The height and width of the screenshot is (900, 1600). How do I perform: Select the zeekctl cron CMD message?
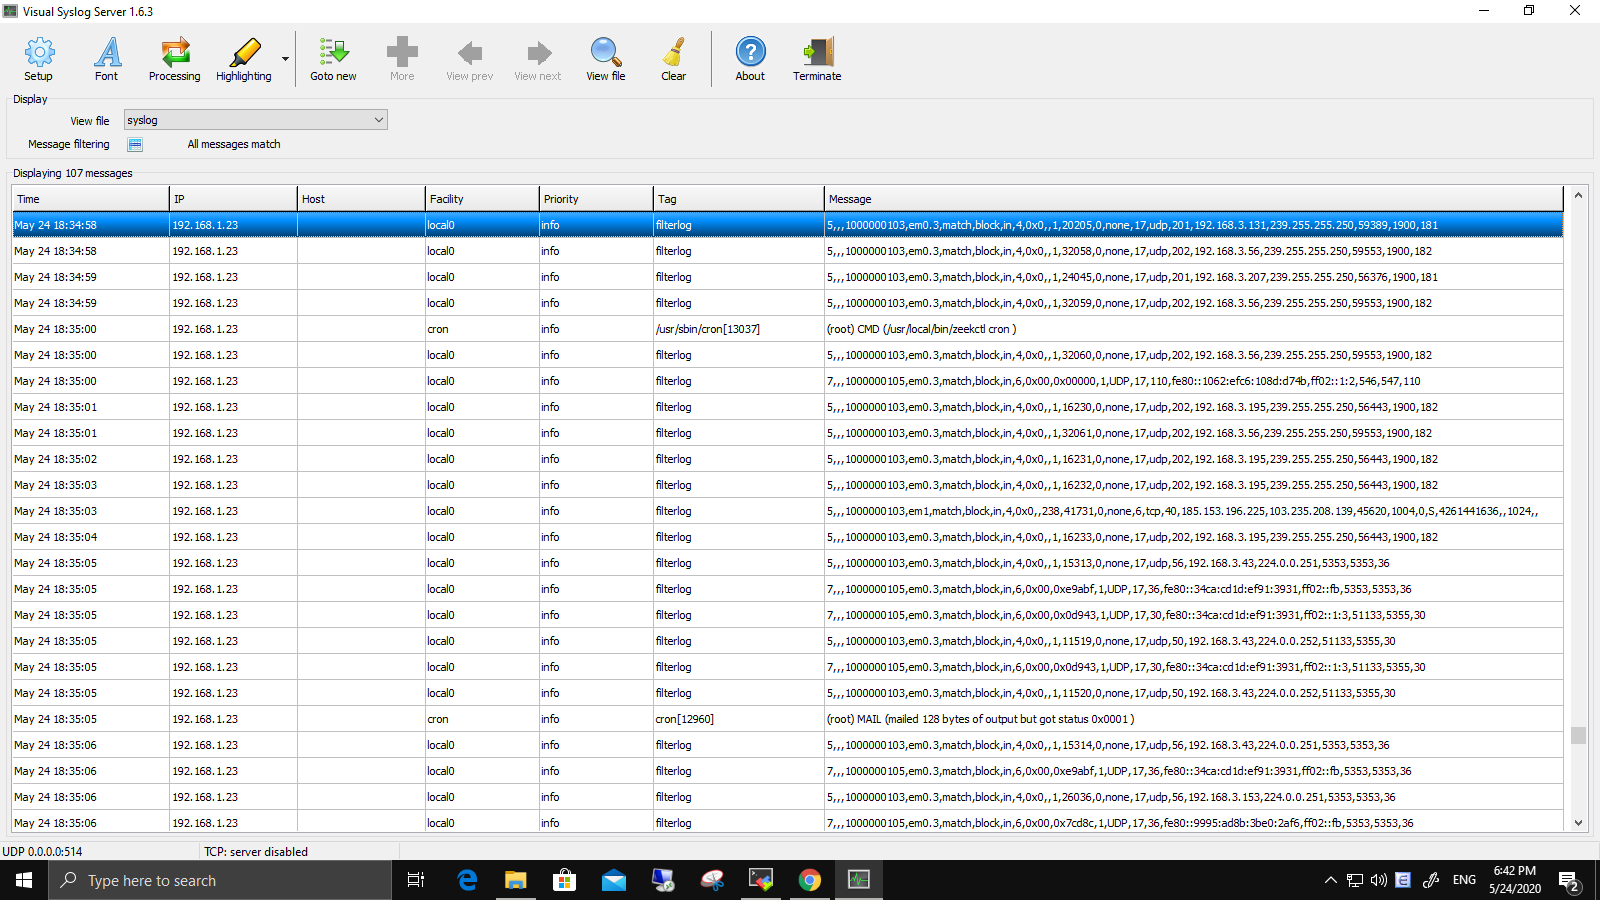921,329
